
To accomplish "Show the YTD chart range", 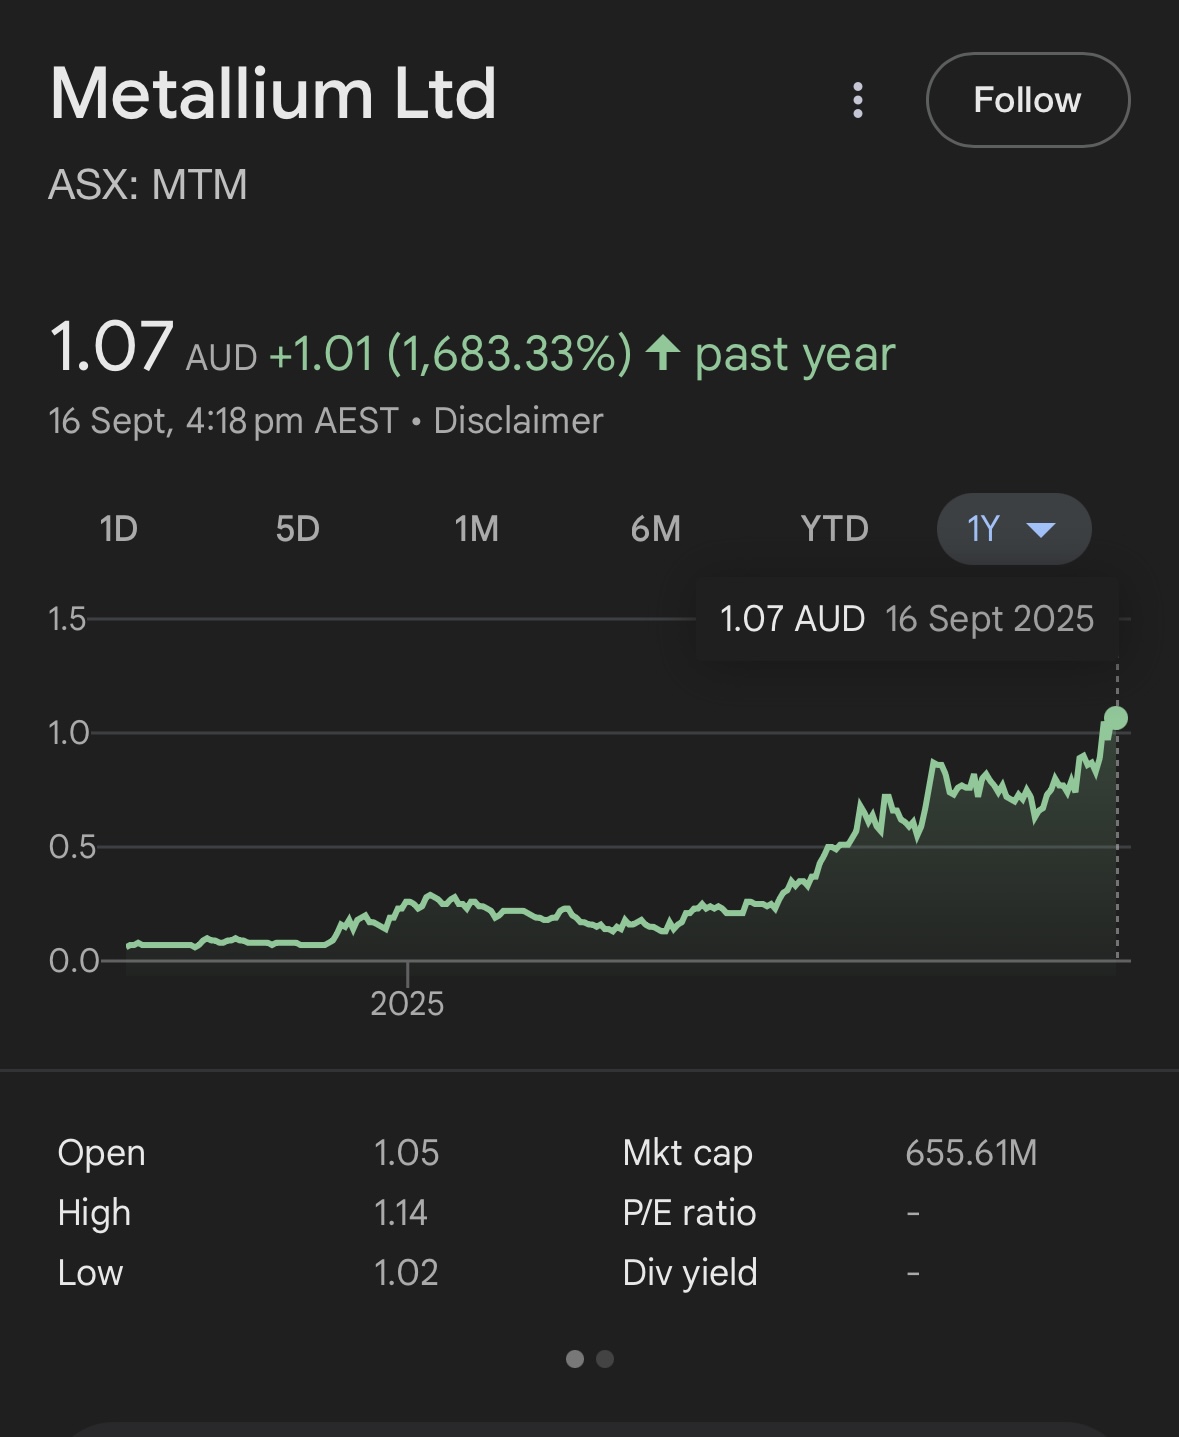I will (834, 528).
